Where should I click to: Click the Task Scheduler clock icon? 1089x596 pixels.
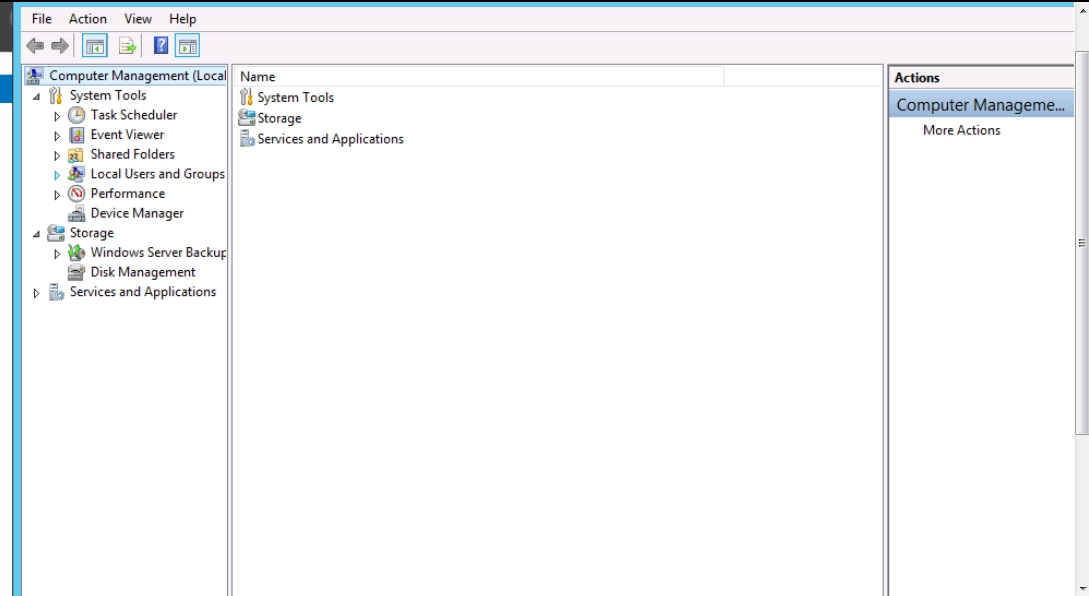76,115
